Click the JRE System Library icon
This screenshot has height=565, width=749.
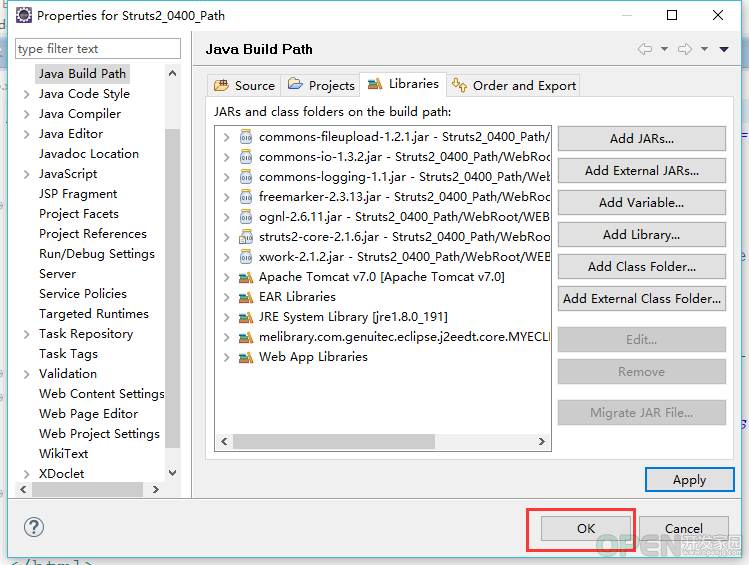pyautogui.click(x=246, y=318)
